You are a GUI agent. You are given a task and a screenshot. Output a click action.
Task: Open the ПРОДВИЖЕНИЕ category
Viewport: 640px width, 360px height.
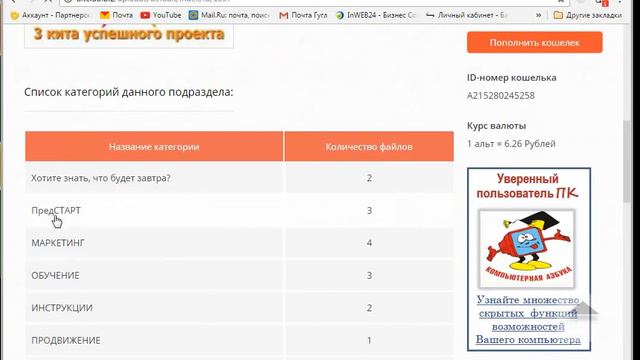pos(66,340)
